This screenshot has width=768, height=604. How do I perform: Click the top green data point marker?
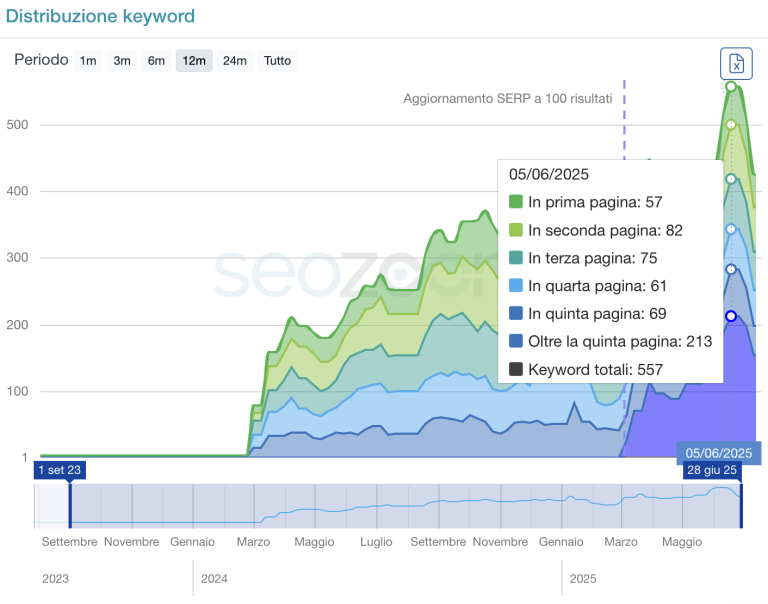tap(731, 87)
